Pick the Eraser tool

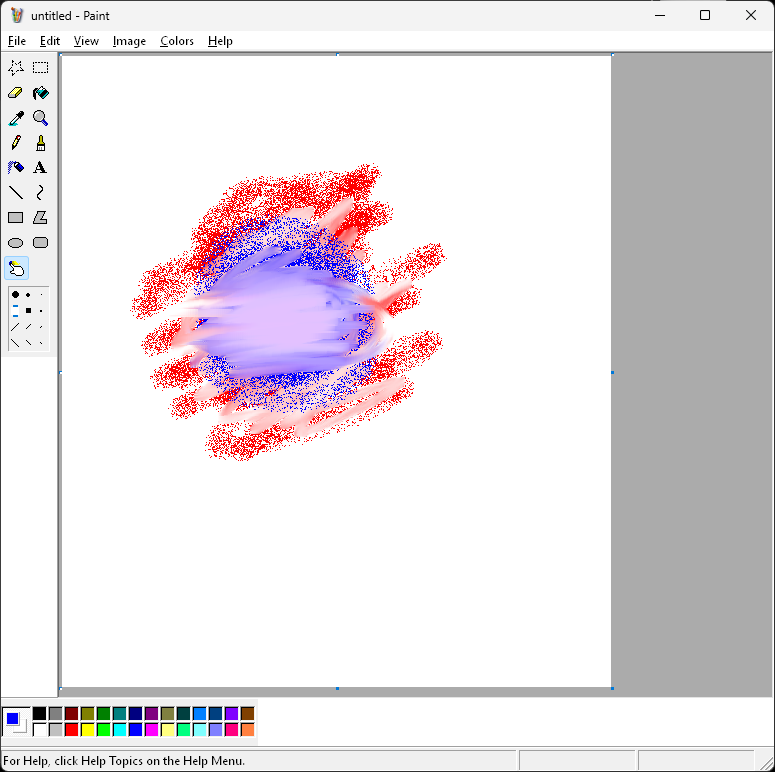click(x=16, y=93)
